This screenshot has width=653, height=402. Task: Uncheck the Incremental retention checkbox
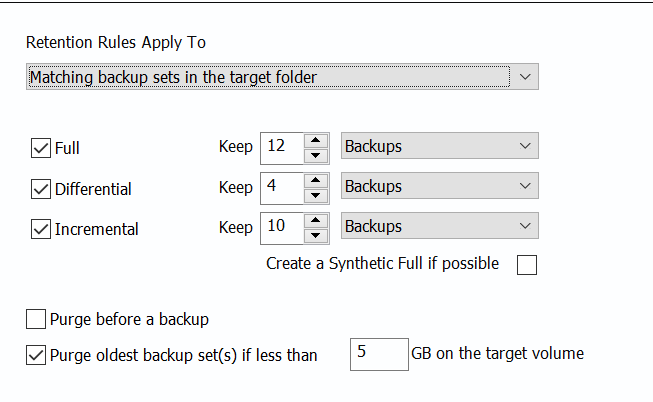tap(41, 229)
